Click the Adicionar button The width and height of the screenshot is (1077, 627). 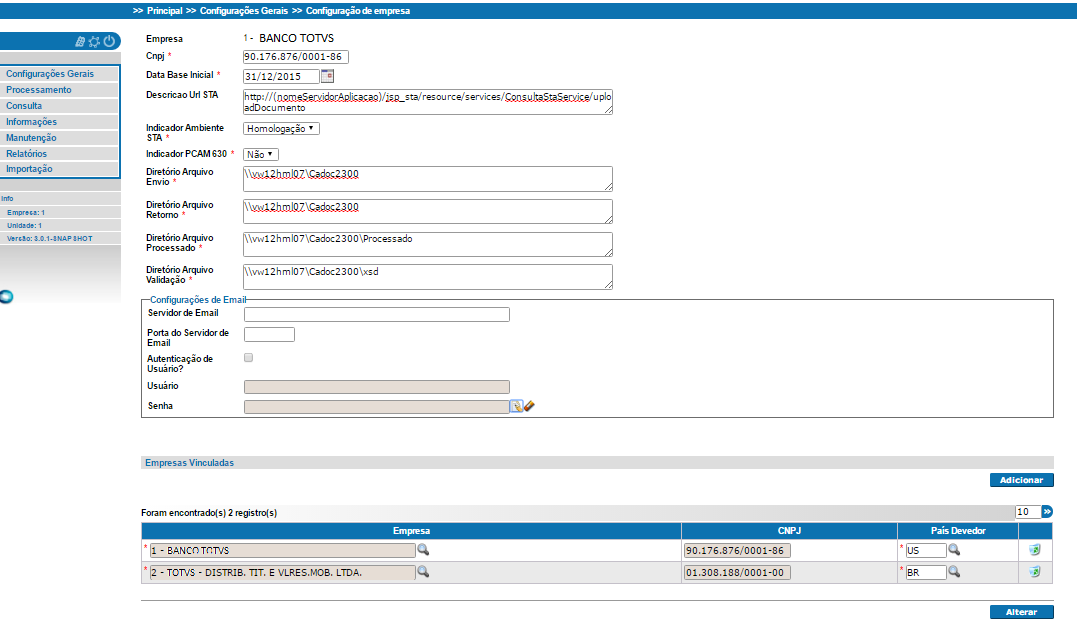click(x=1021, y=480)
